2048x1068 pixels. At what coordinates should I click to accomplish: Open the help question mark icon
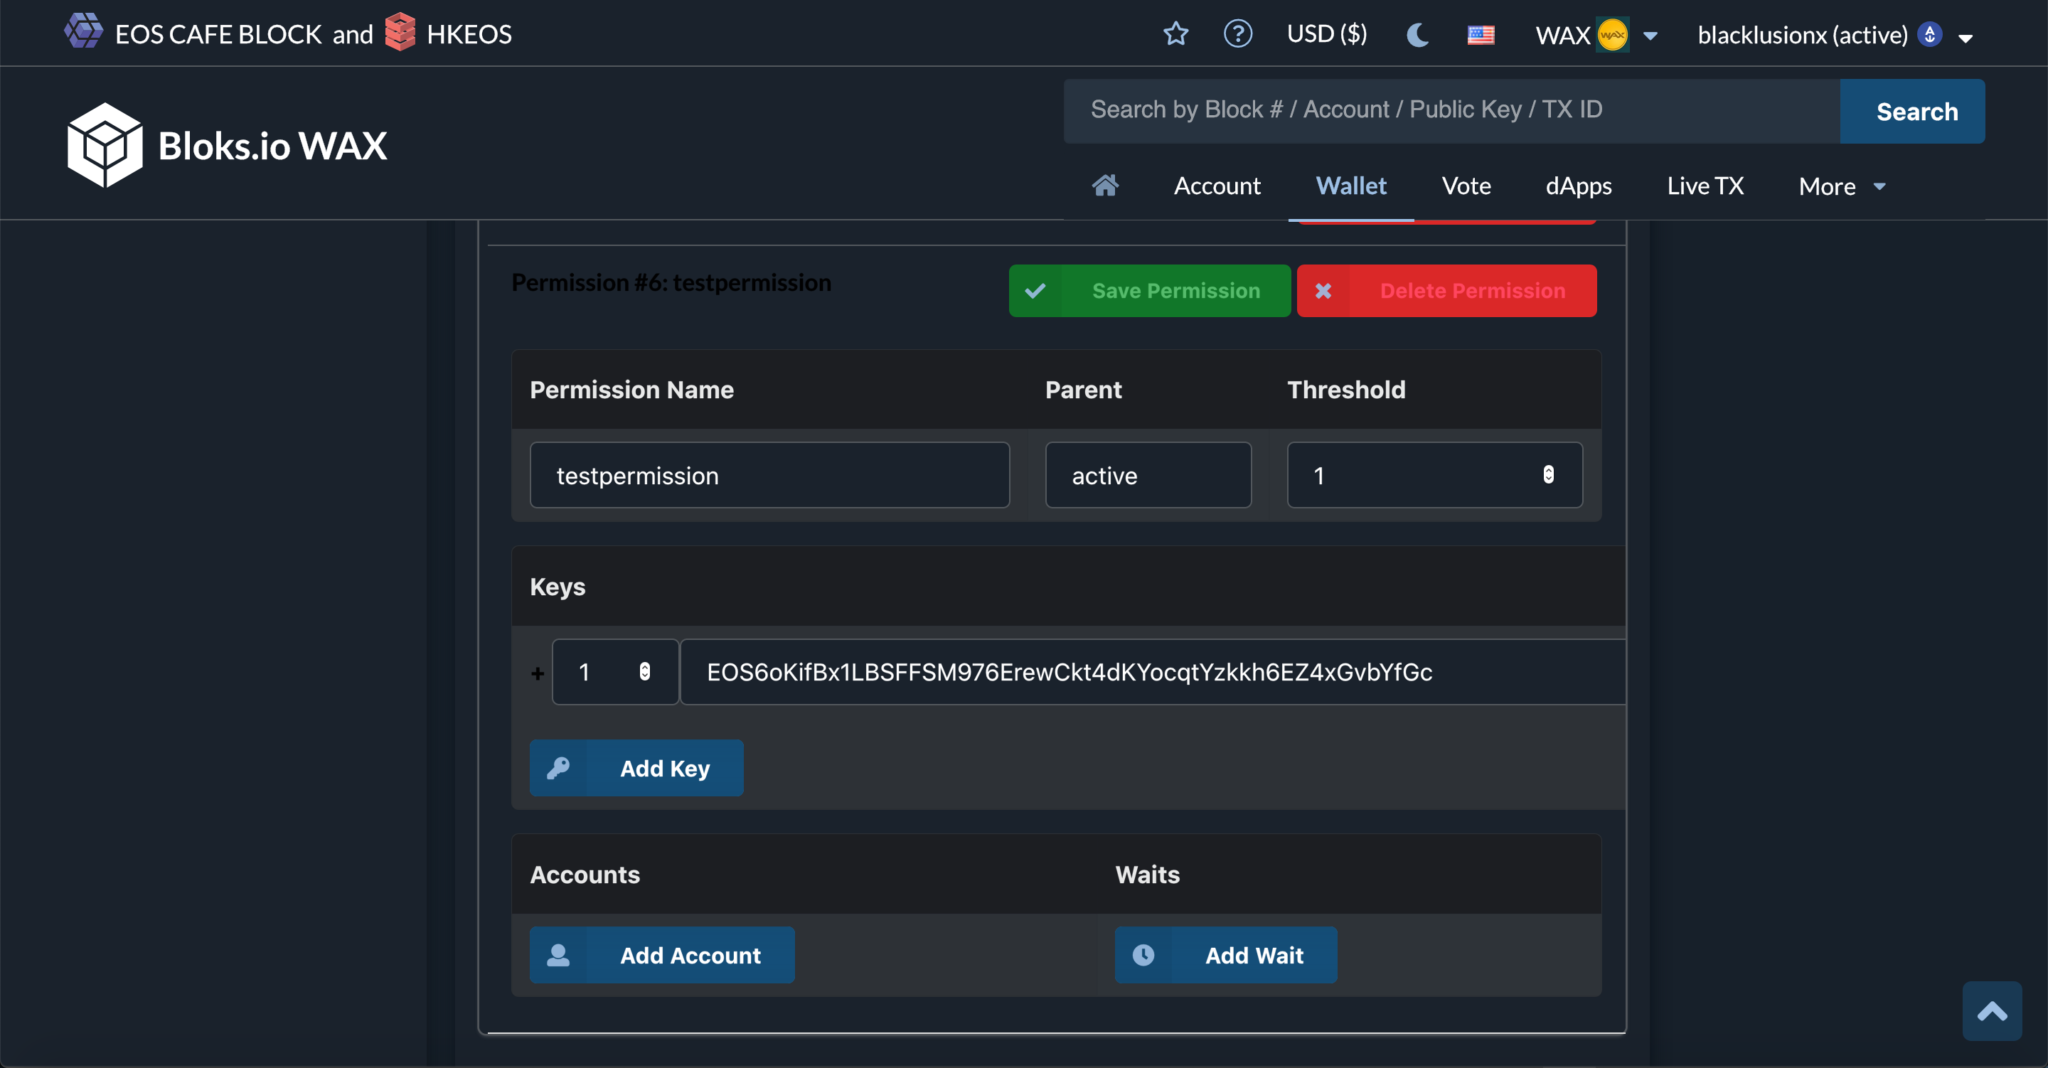coord(1238,34)
